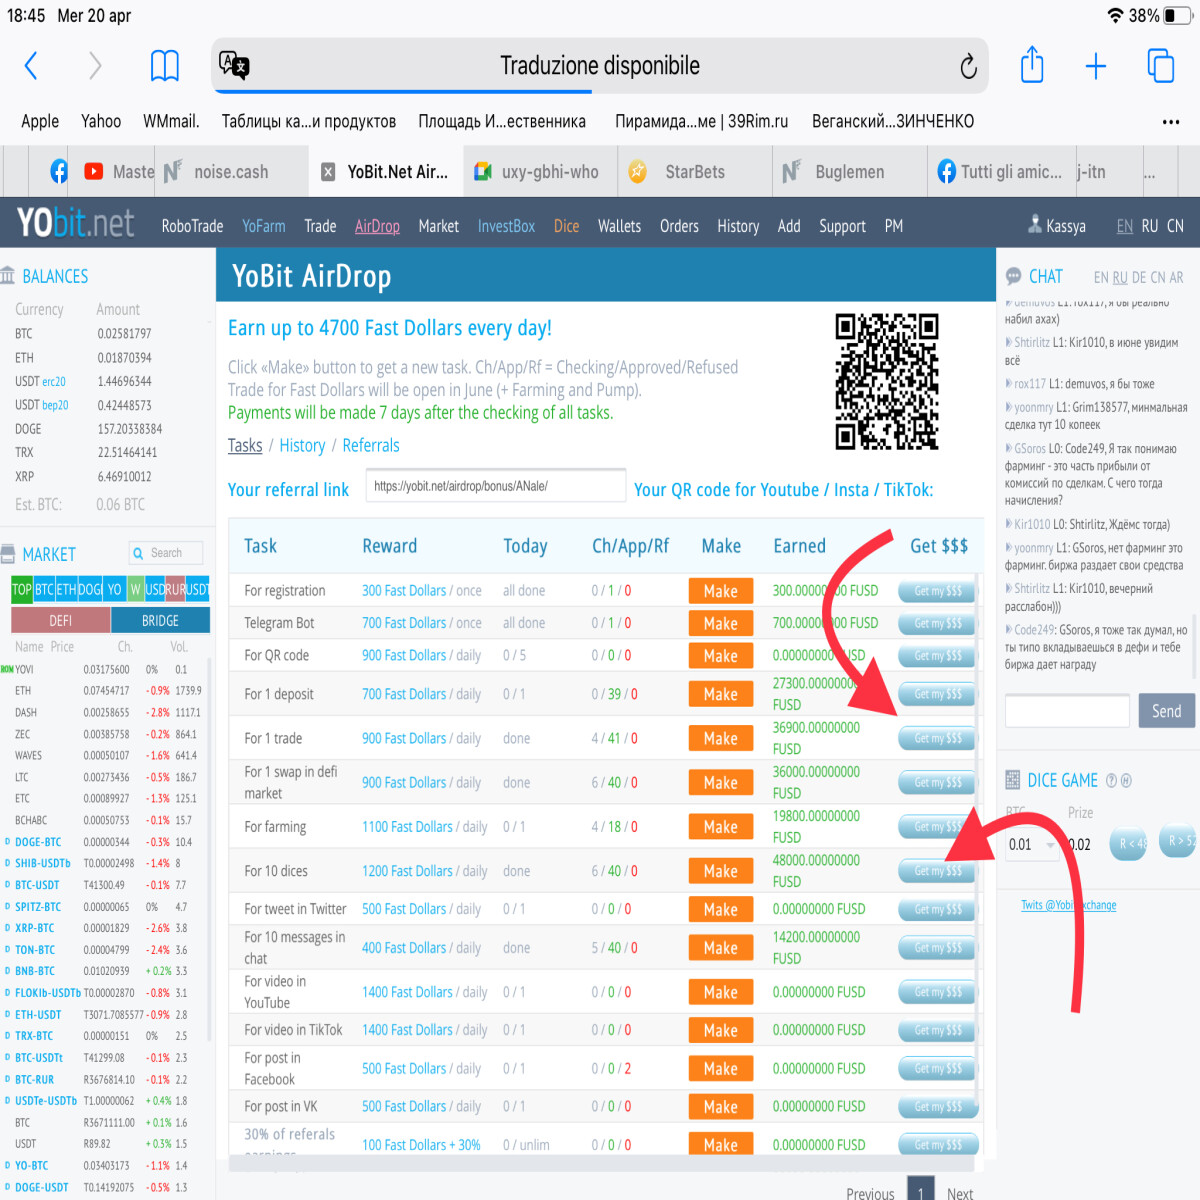Open the SHIB-USDTb market row
Screen dimensions: 1200x1200
[x=105, y=863]
